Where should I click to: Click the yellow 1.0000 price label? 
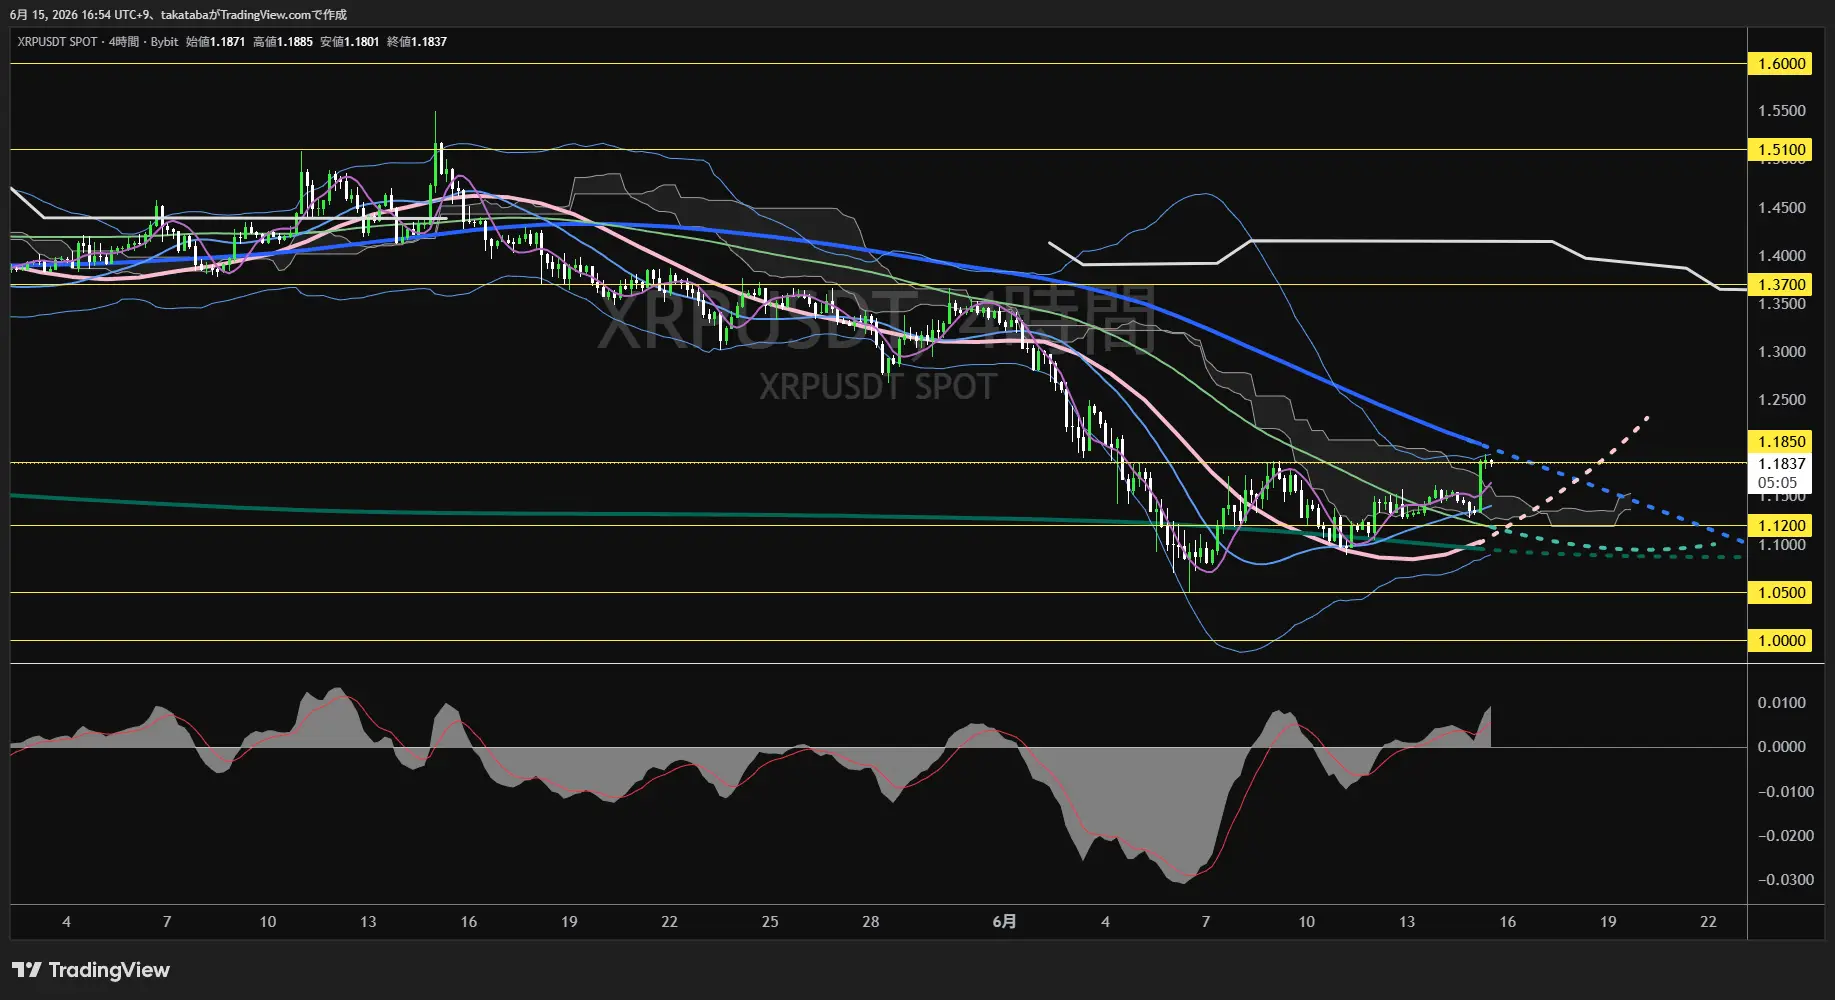coord(1781,641)
